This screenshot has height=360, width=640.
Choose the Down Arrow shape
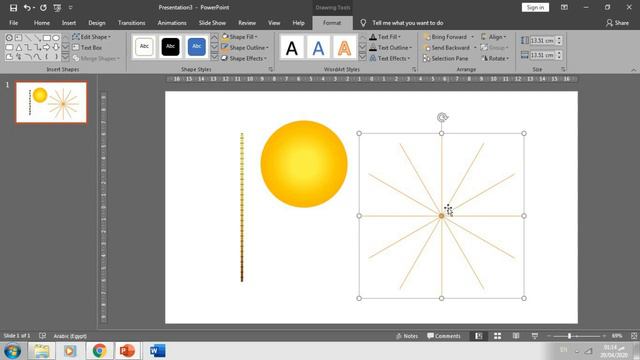56,47
